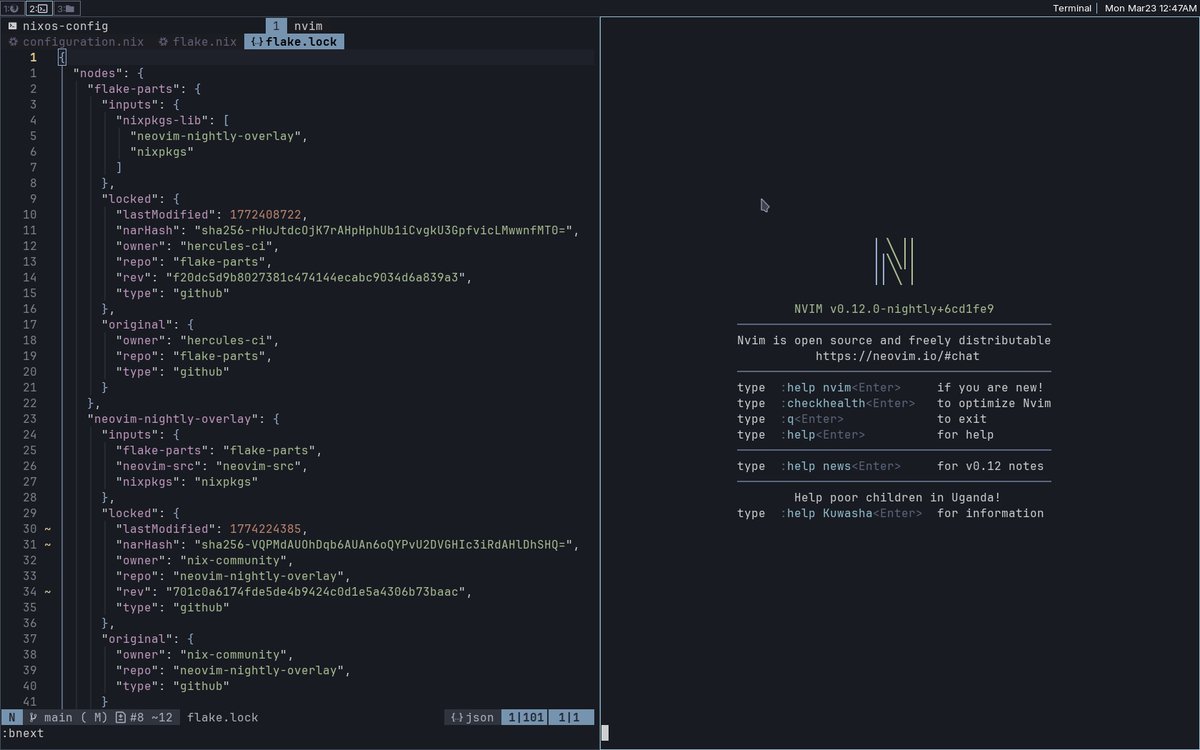The height and width of the screenshot is (750, 1200).
Task: Click the N normal-mode indicator
Action: tap(11, 717)
